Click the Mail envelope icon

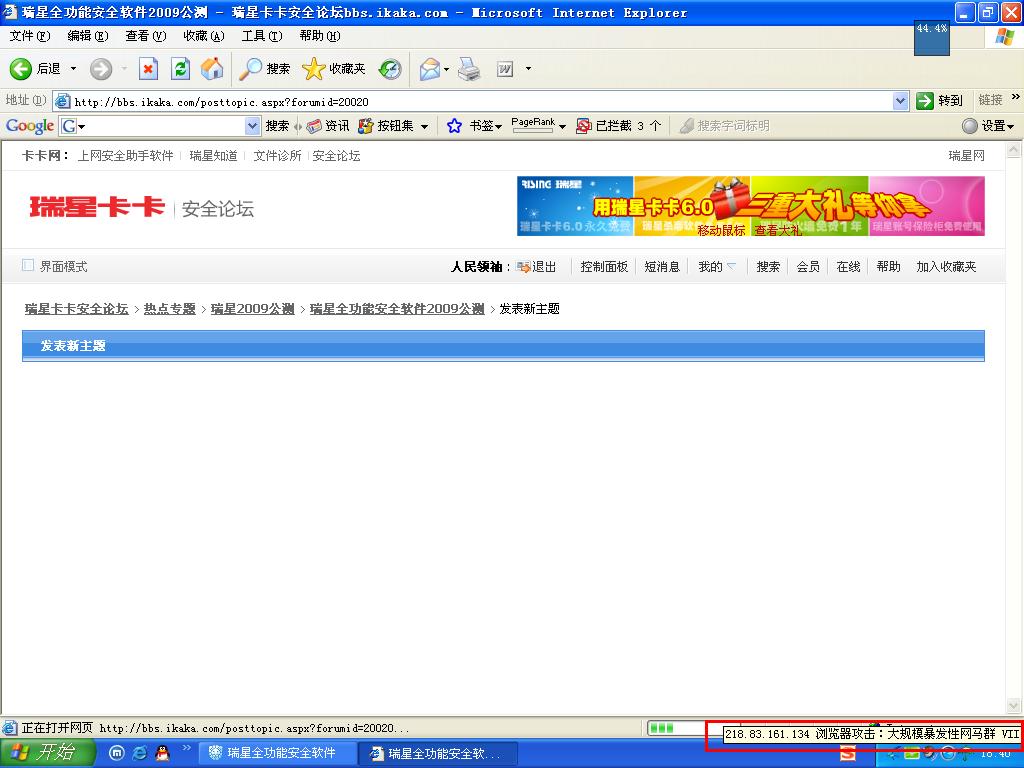coord(429,69)
